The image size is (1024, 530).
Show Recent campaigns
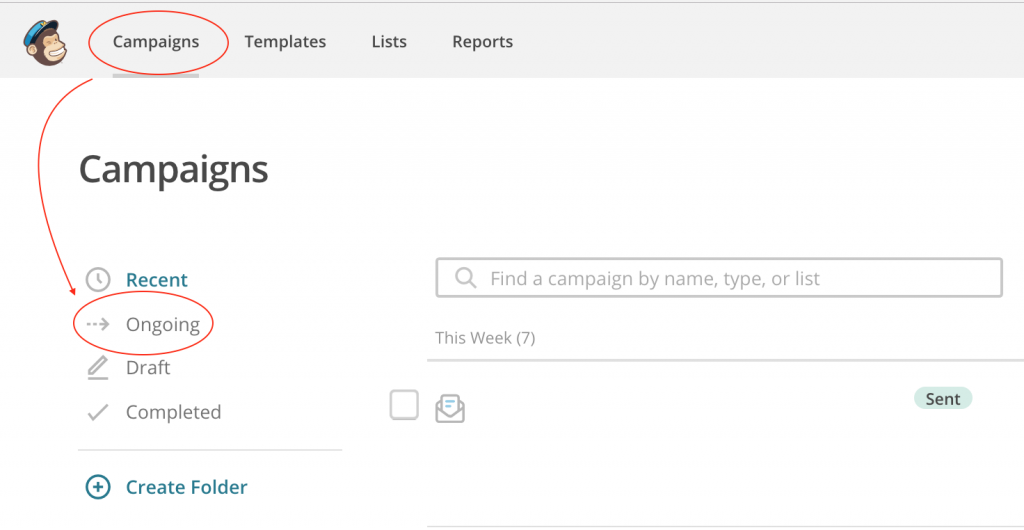[157, 279]
